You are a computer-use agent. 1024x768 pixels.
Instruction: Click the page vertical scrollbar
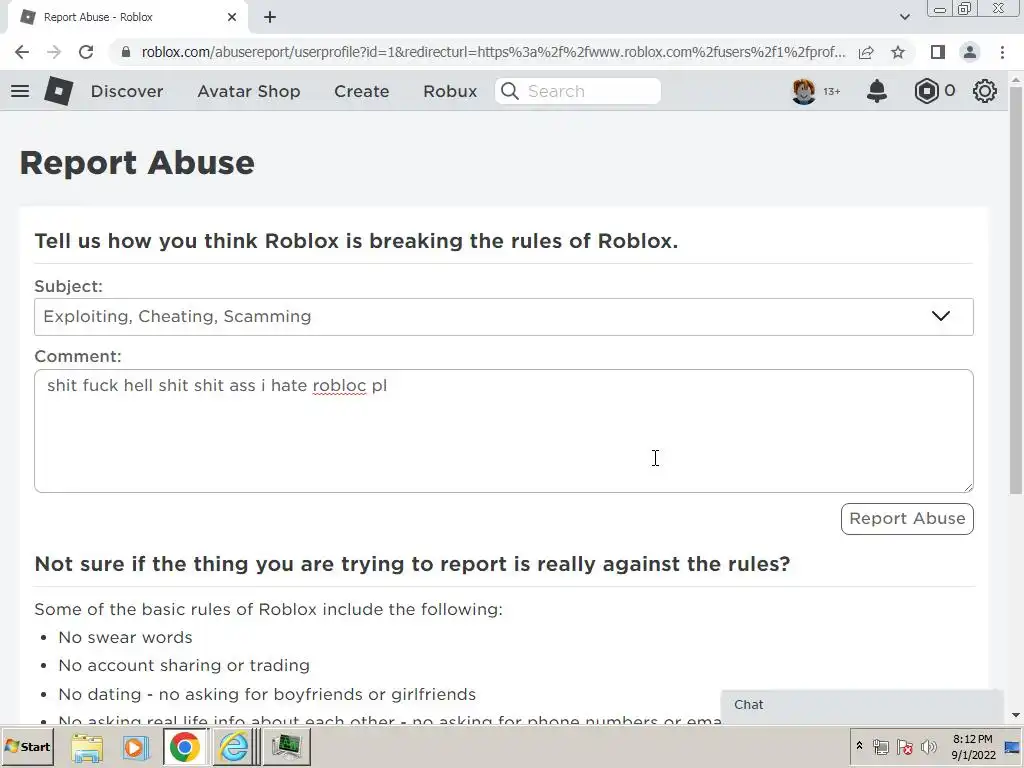pyautogui.click(x=1016, y=291)
